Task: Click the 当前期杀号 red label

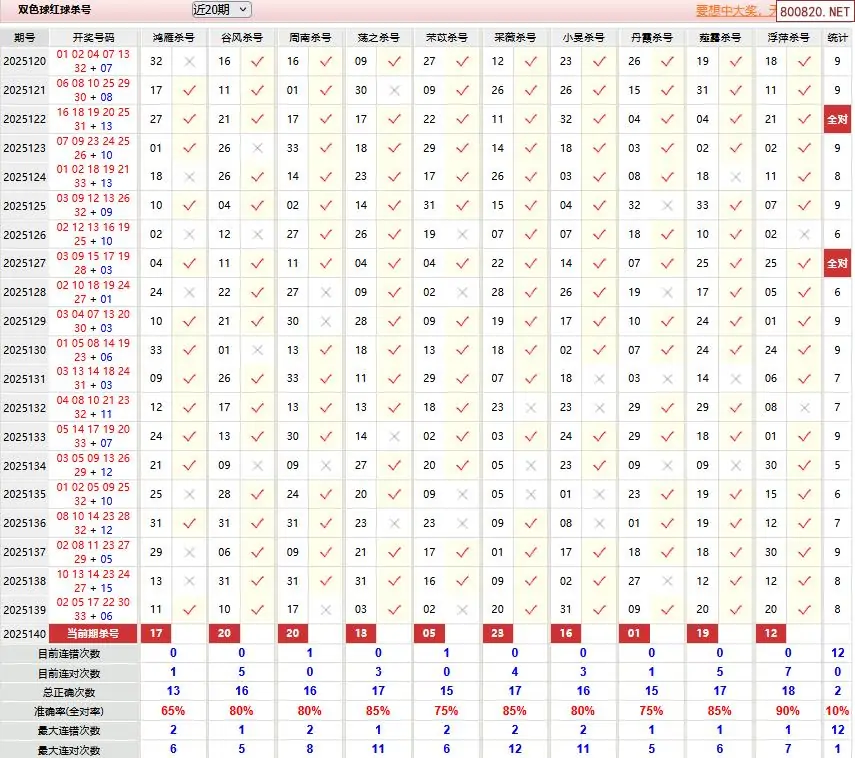Action: [x=93, y=633]
